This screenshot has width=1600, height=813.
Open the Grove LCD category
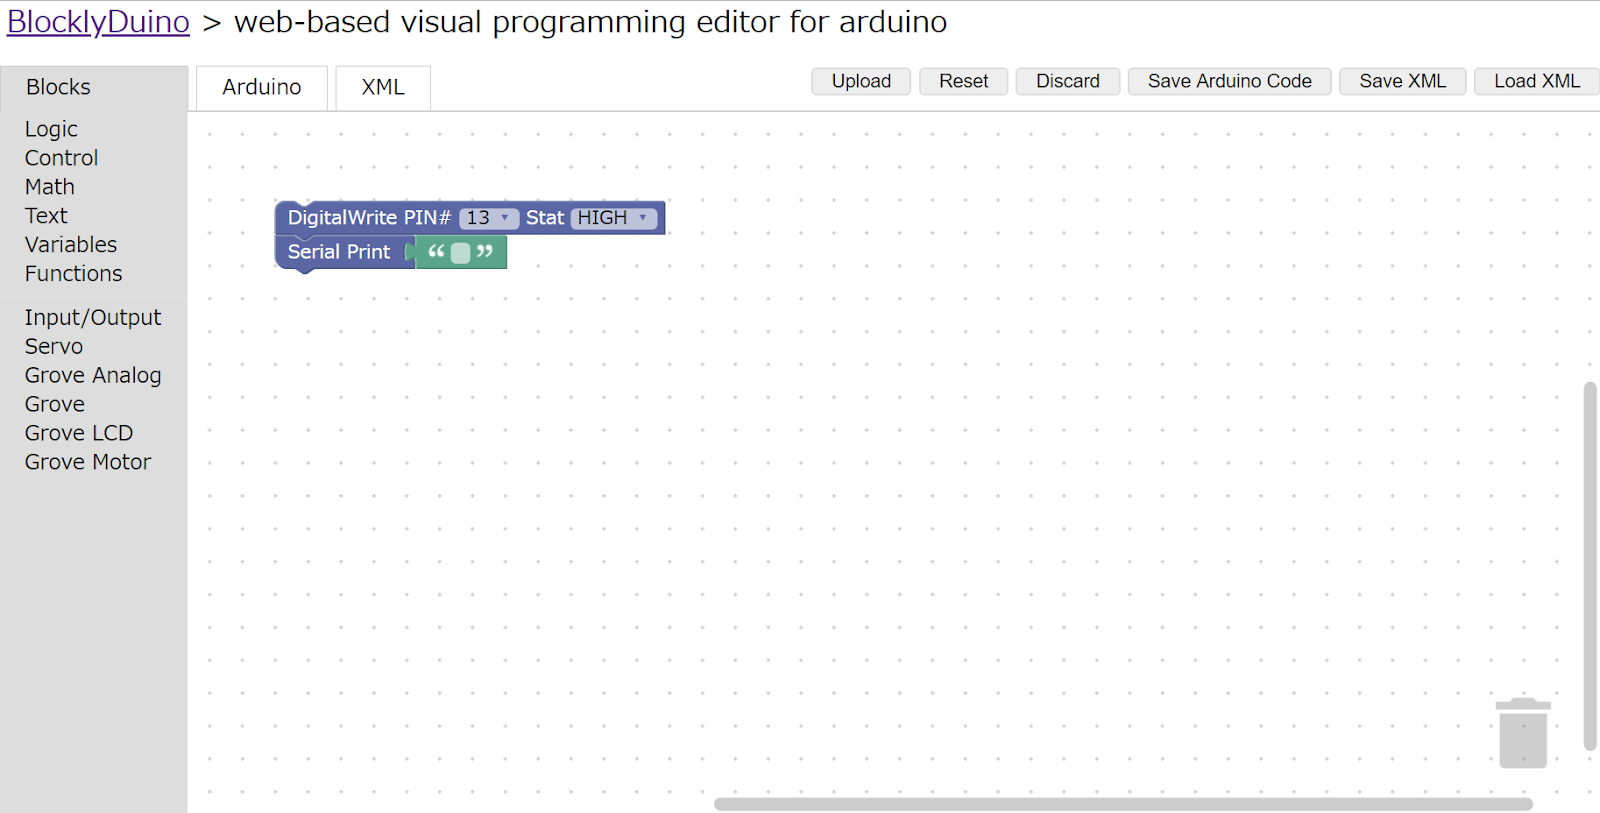pos(79,433)
